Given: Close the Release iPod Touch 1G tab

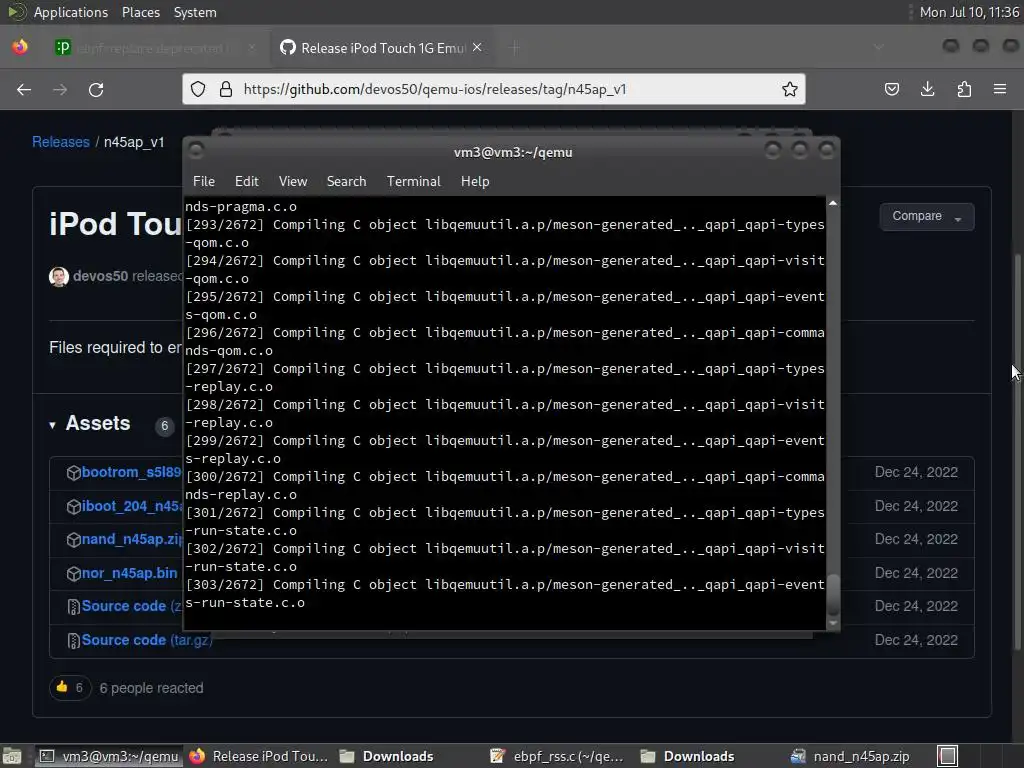Looking at the screenshot, I should (x=477, y=48).
